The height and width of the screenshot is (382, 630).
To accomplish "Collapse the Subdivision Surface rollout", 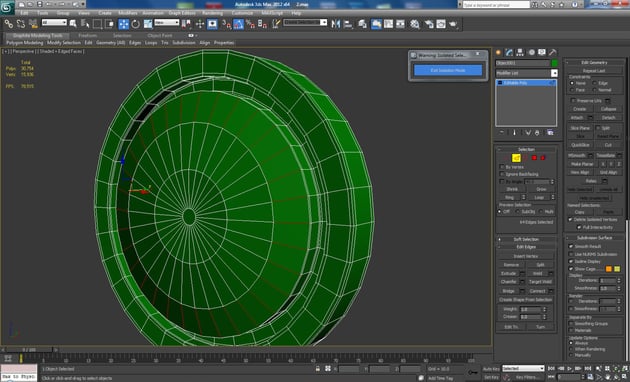I will click(594, 237).
